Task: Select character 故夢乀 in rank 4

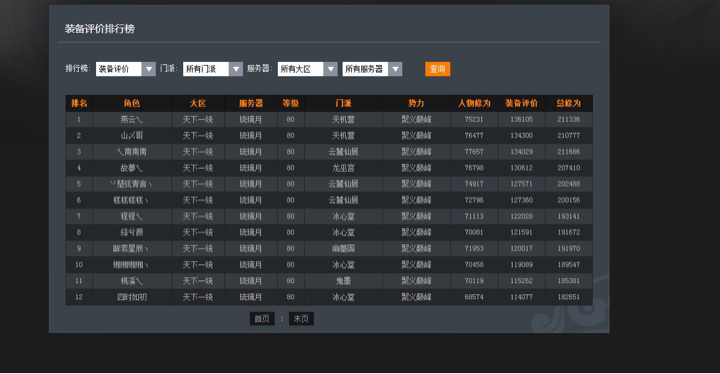Action: pyautogui.click(x=132, y=168)
